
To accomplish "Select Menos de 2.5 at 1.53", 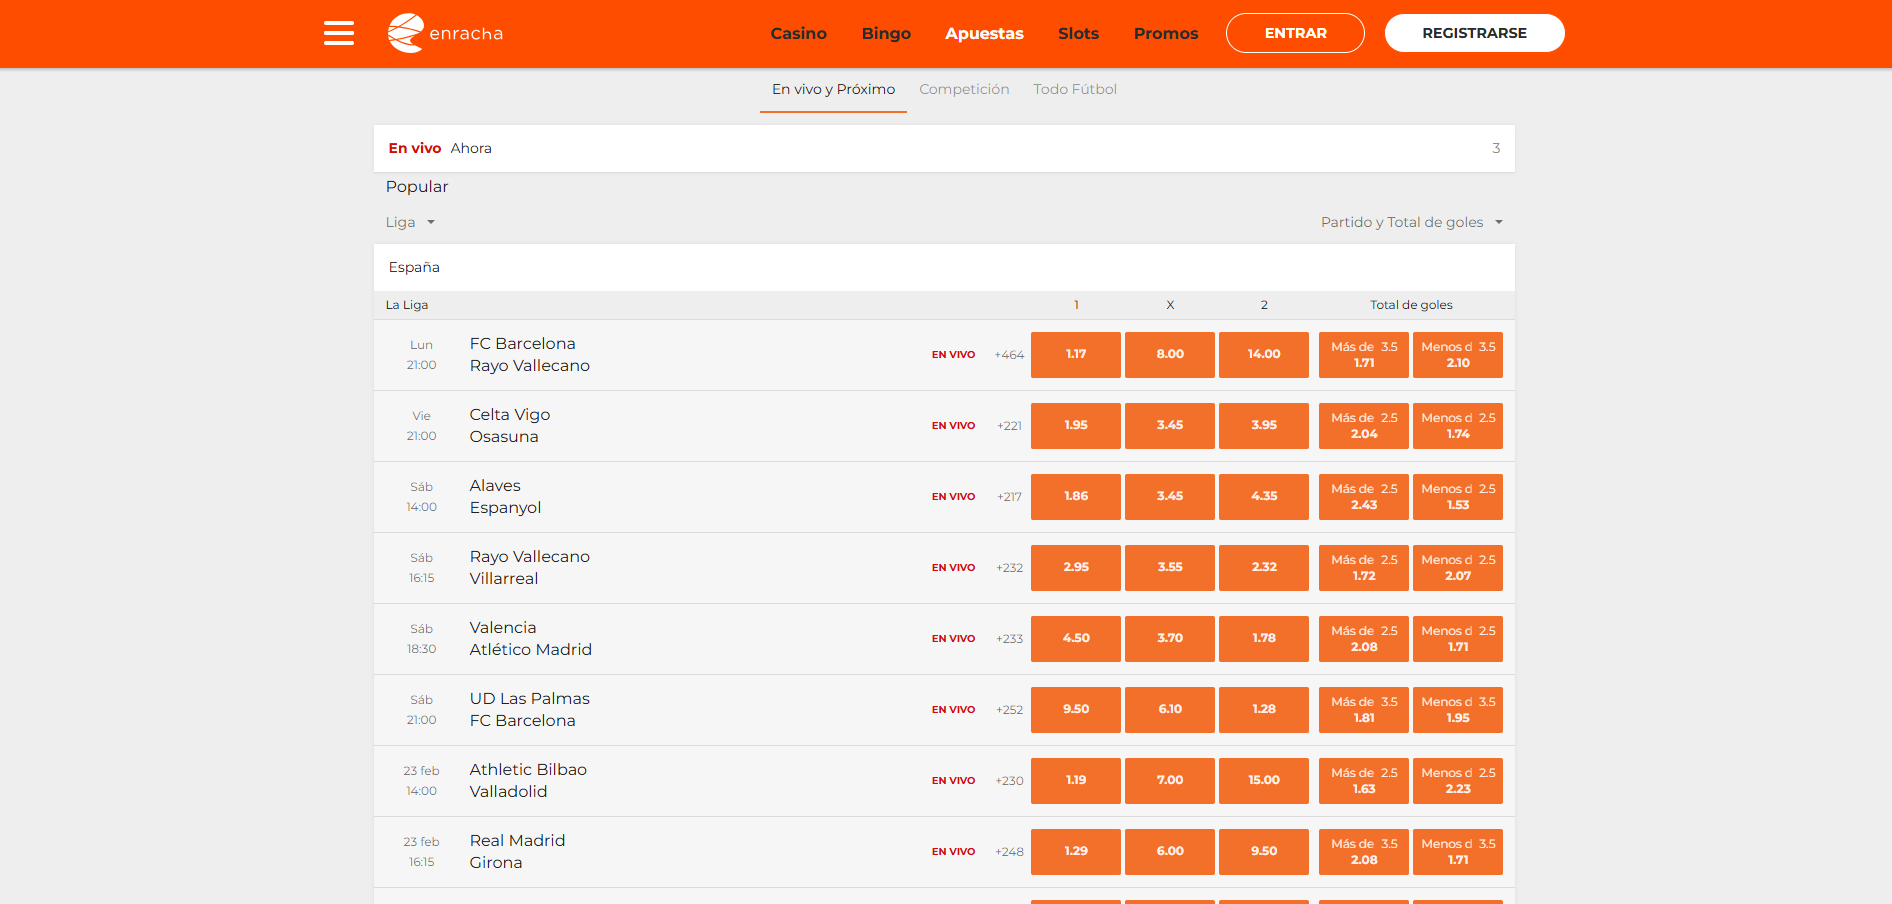I will (x=1458, y=497).
